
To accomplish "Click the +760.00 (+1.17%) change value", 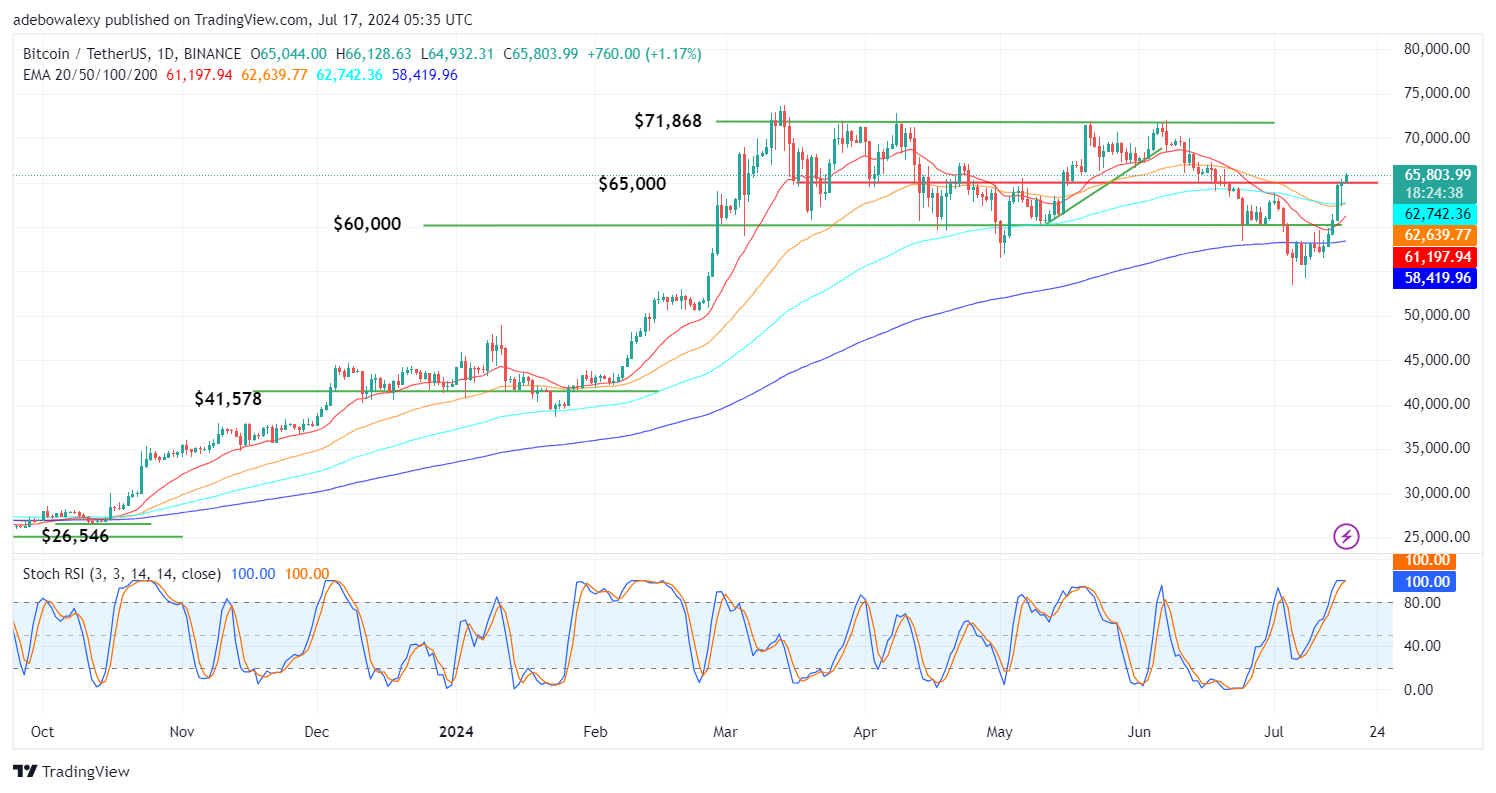I will point(643,54).
